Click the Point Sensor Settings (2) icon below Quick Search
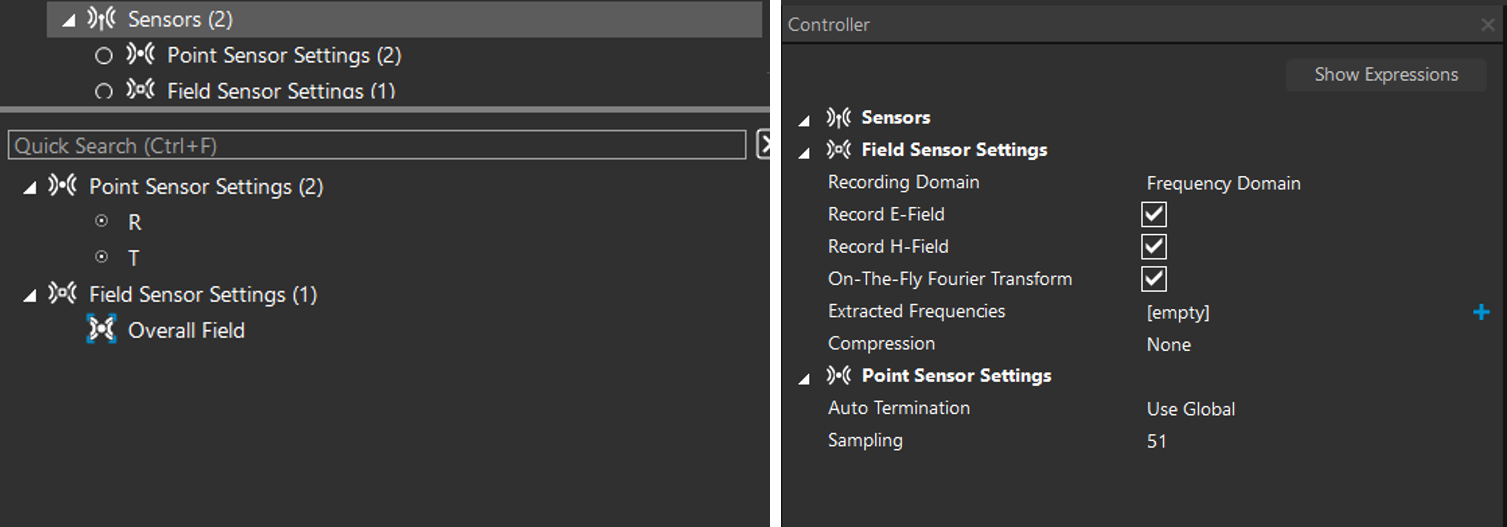This screenshot has height=527, width=1507. click(63, 186)
